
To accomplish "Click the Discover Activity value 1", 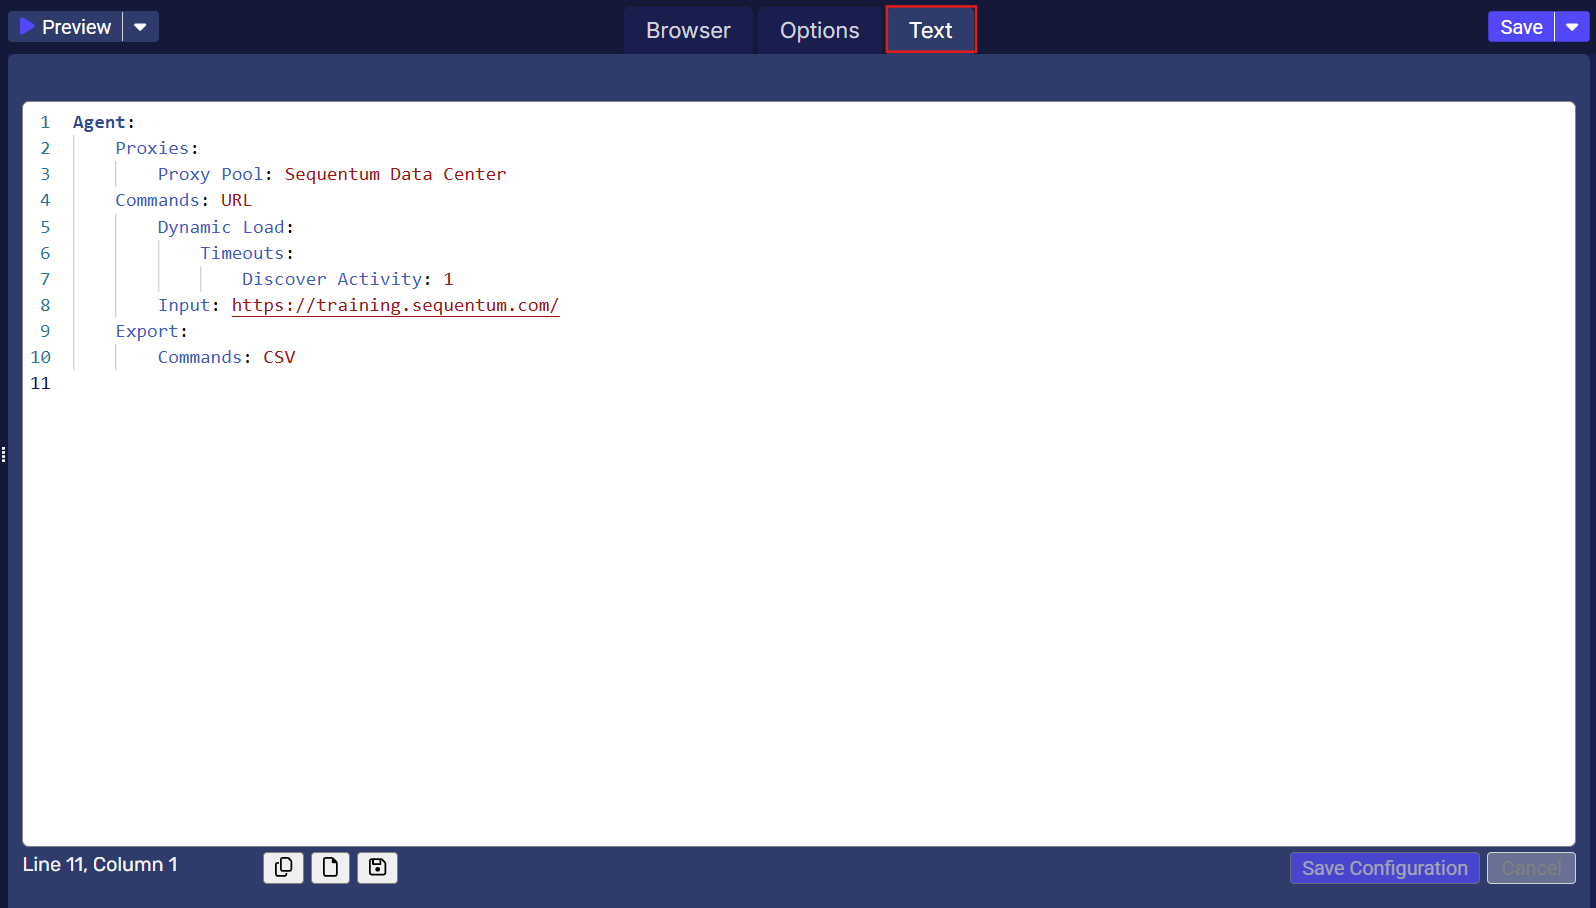I will (449, 279).
